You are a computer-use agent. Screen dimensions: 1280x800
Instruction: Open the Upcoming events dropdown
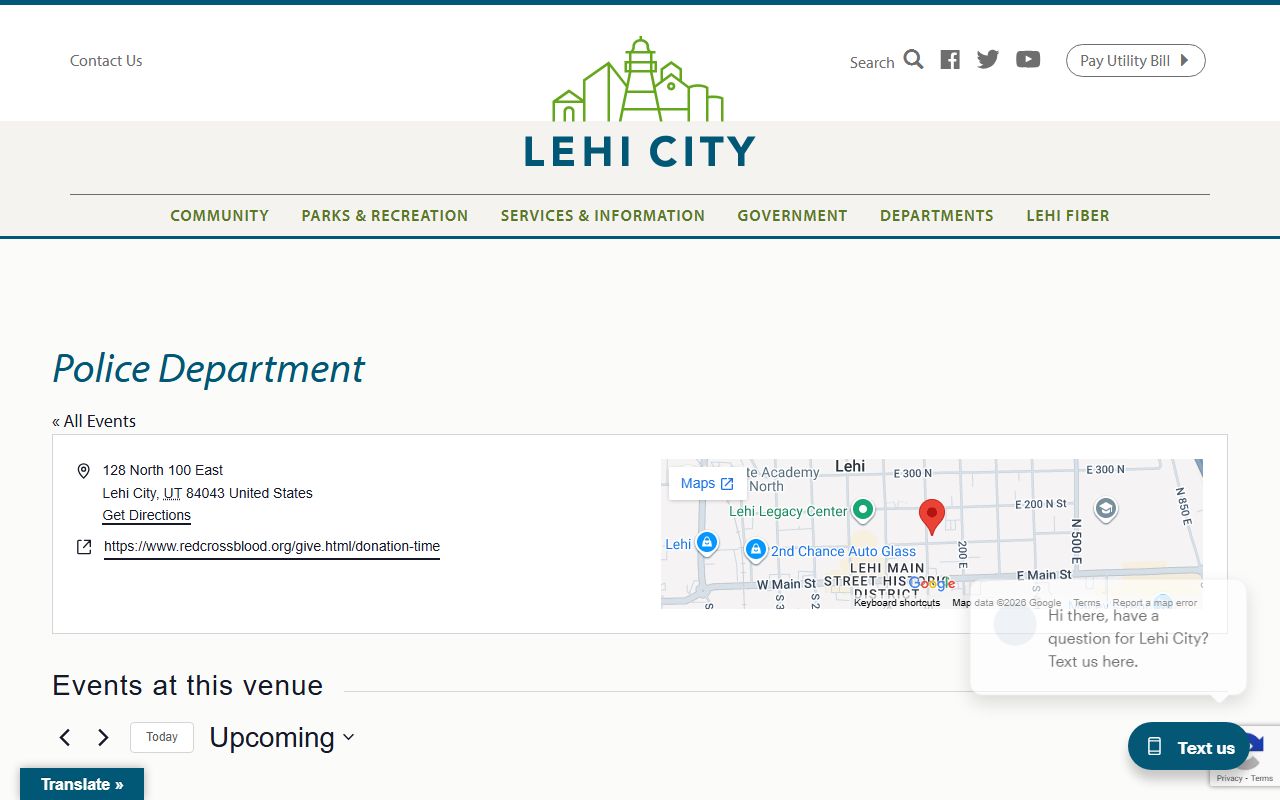pyautogui.click(x=281, y=738)
